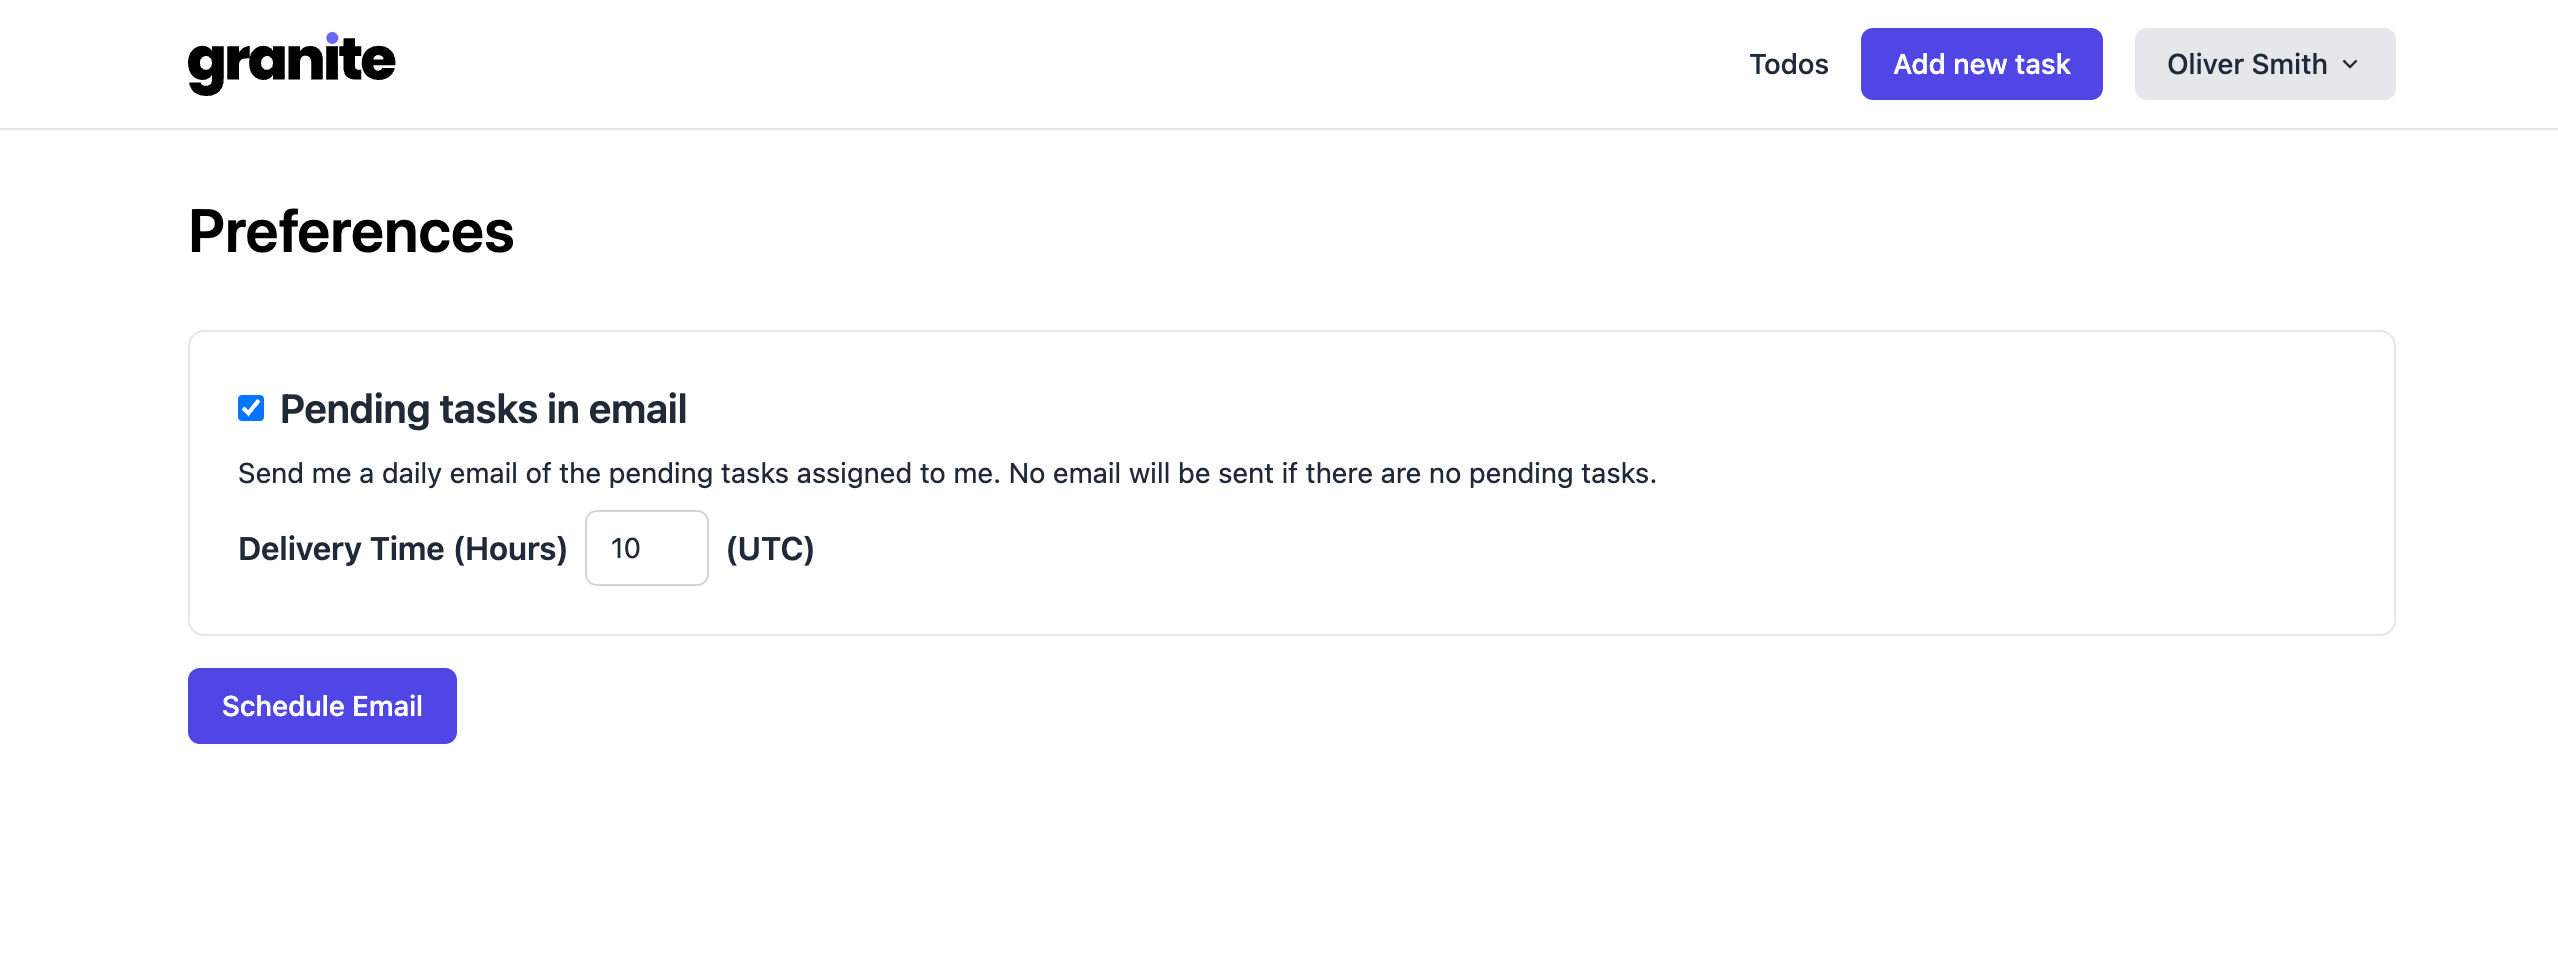Focus the Delivery Time hours input
This screenshot has width=2558, height=972.
click(x=646, y=548)
